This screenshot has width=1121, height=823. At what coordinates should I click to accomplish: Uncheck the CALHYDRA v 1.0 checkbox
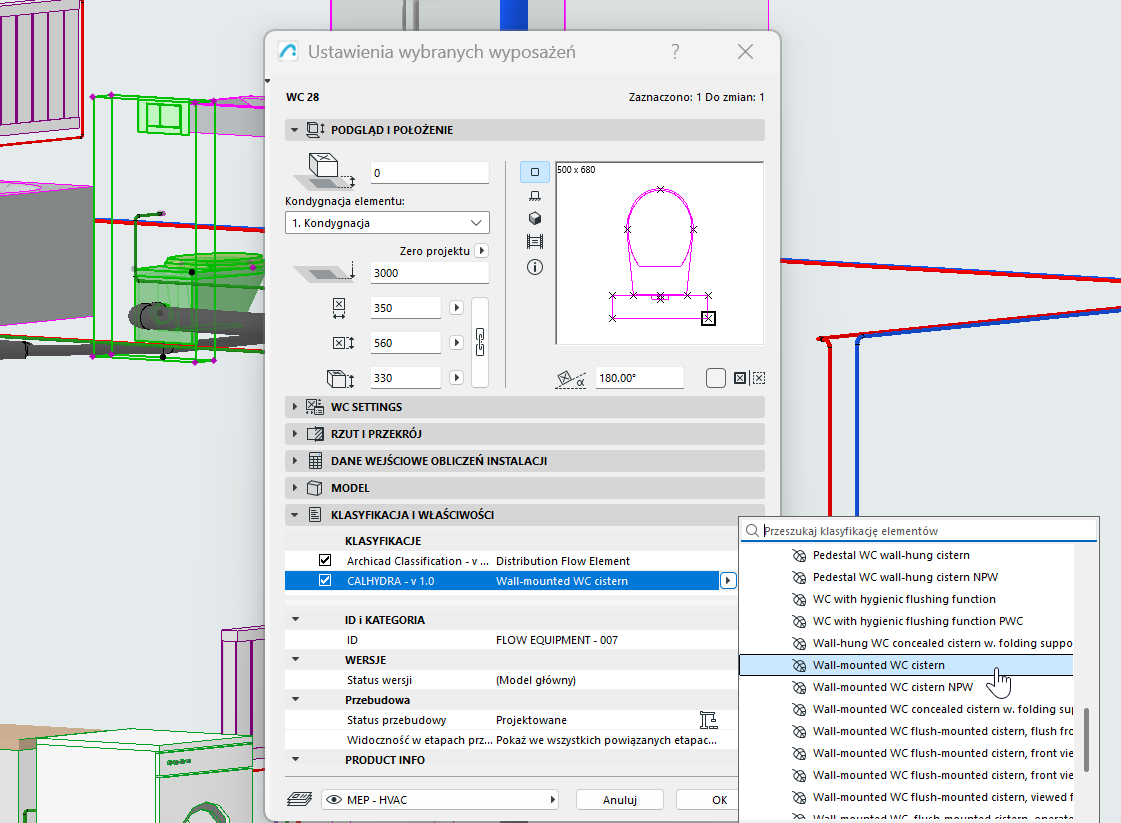325,581
